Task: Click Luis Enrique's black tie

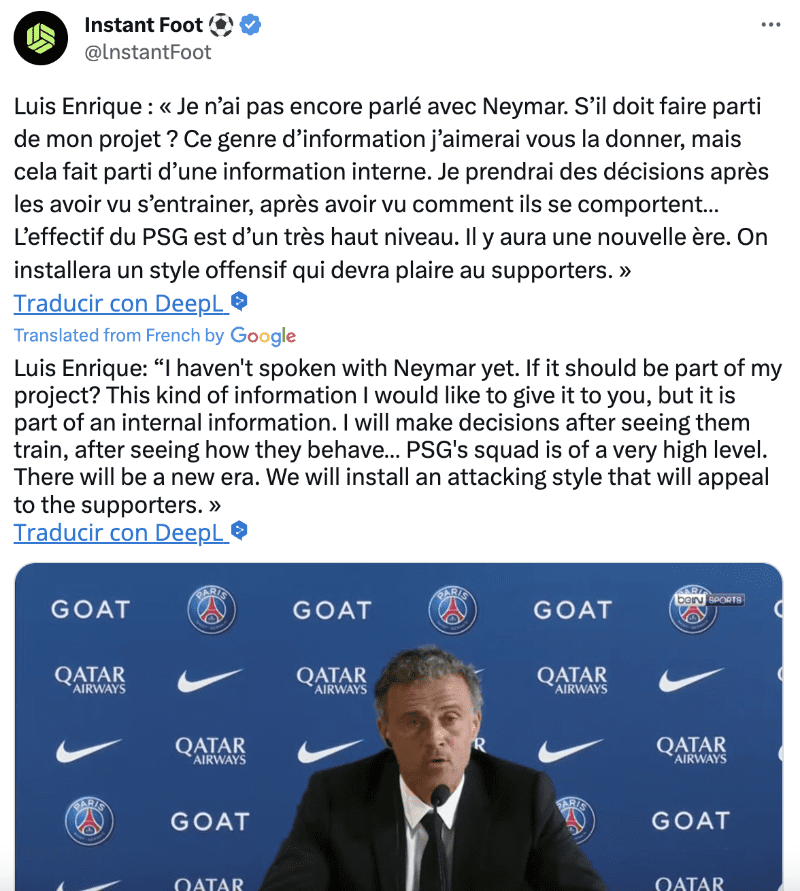Action: point(431,850)
